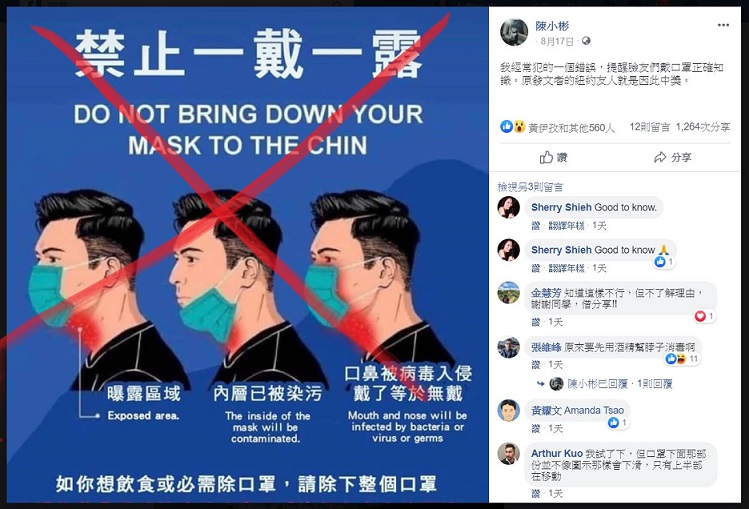Click the globe public-visibility icon

[x=586, y=42]
